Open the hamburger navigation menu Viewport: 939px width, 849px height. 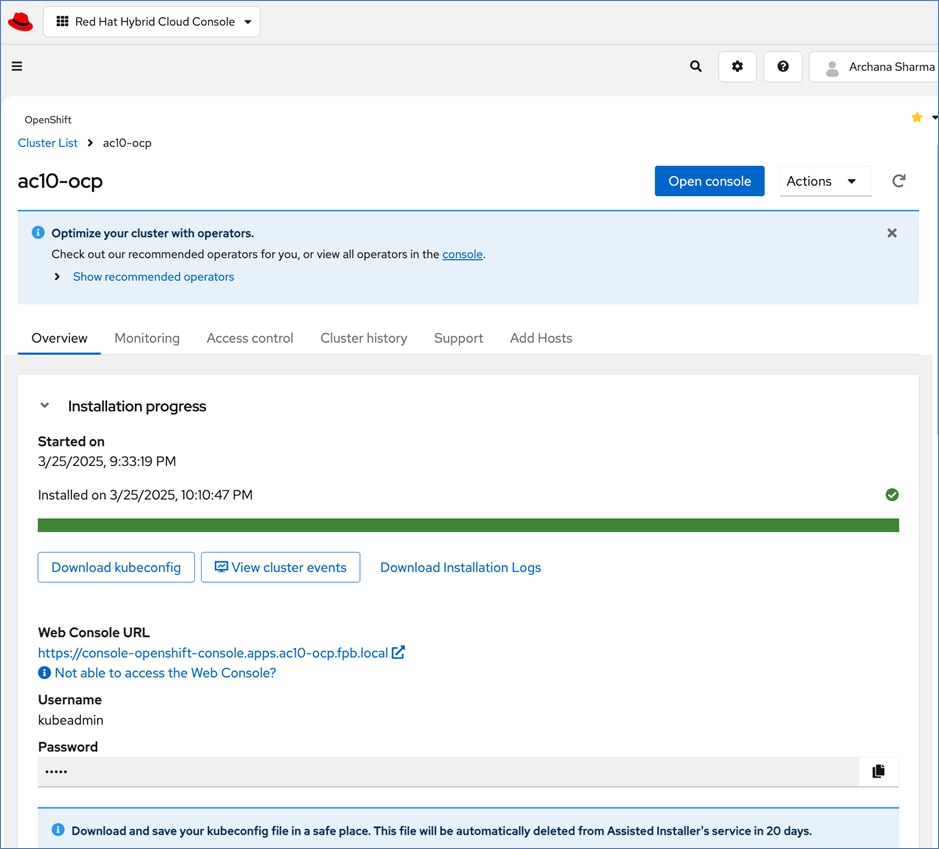point(17,66)
